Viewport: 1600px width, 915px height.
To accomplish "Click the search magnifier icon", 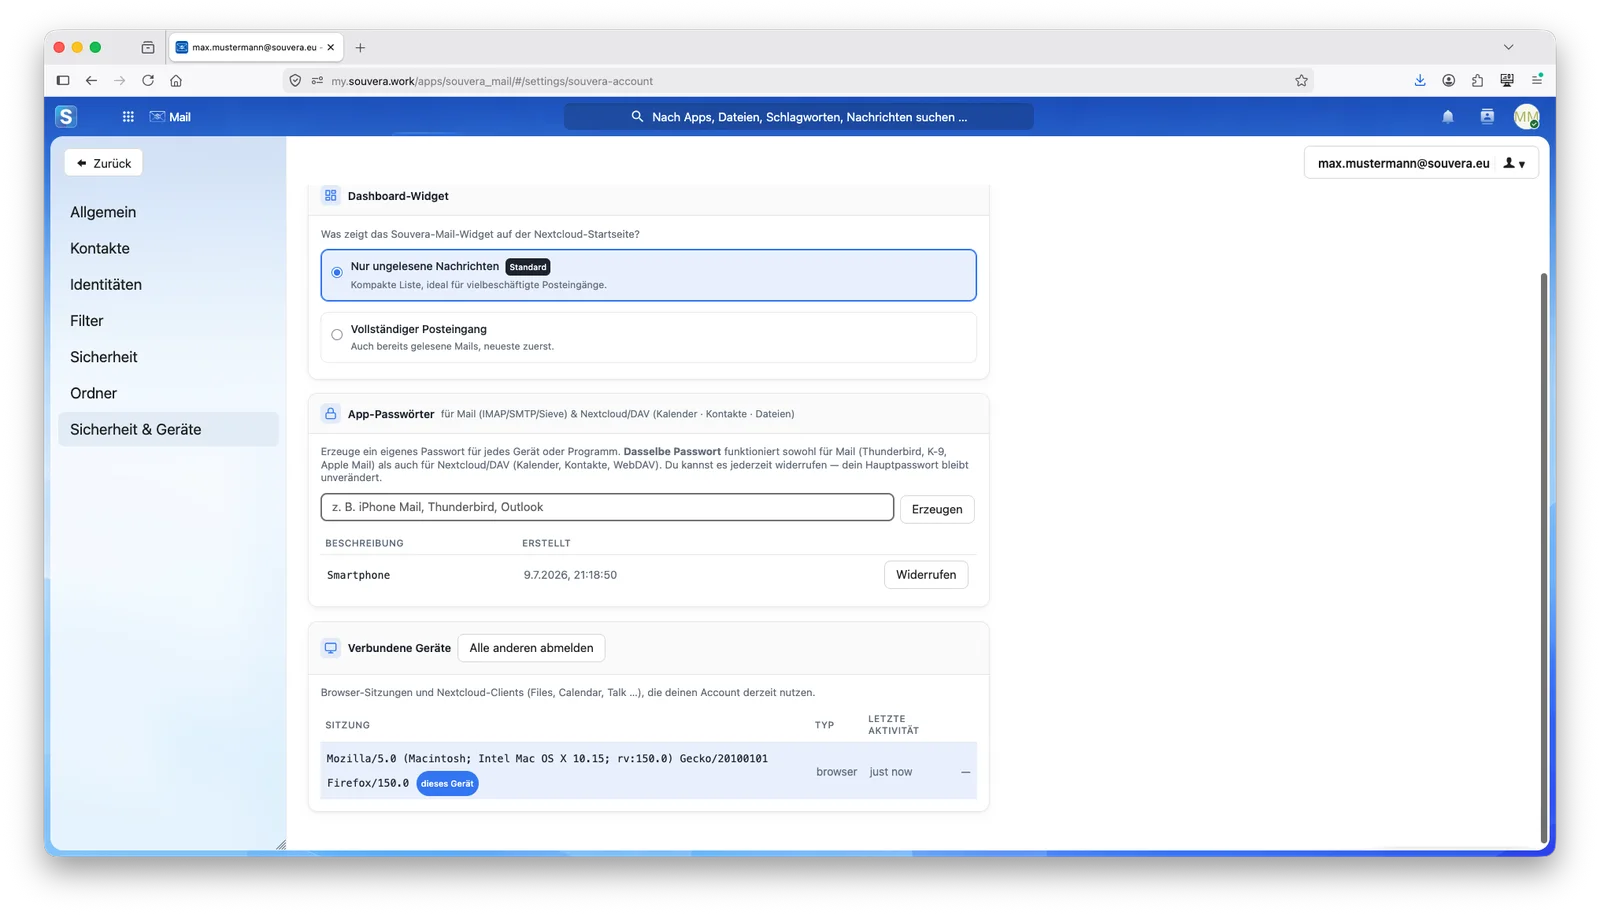I will [637, 117].
